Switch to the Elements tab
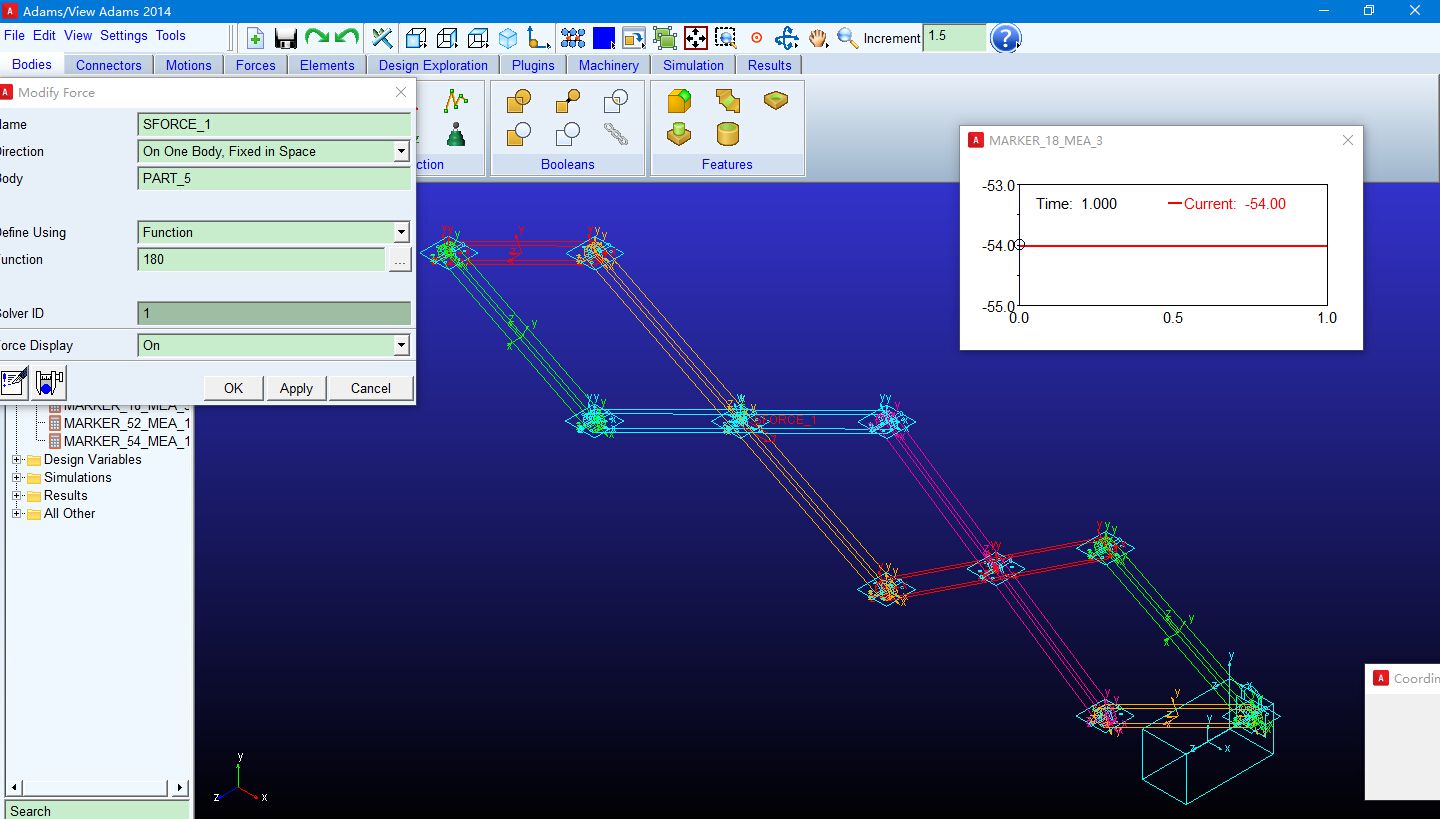 tap(327, 65)
